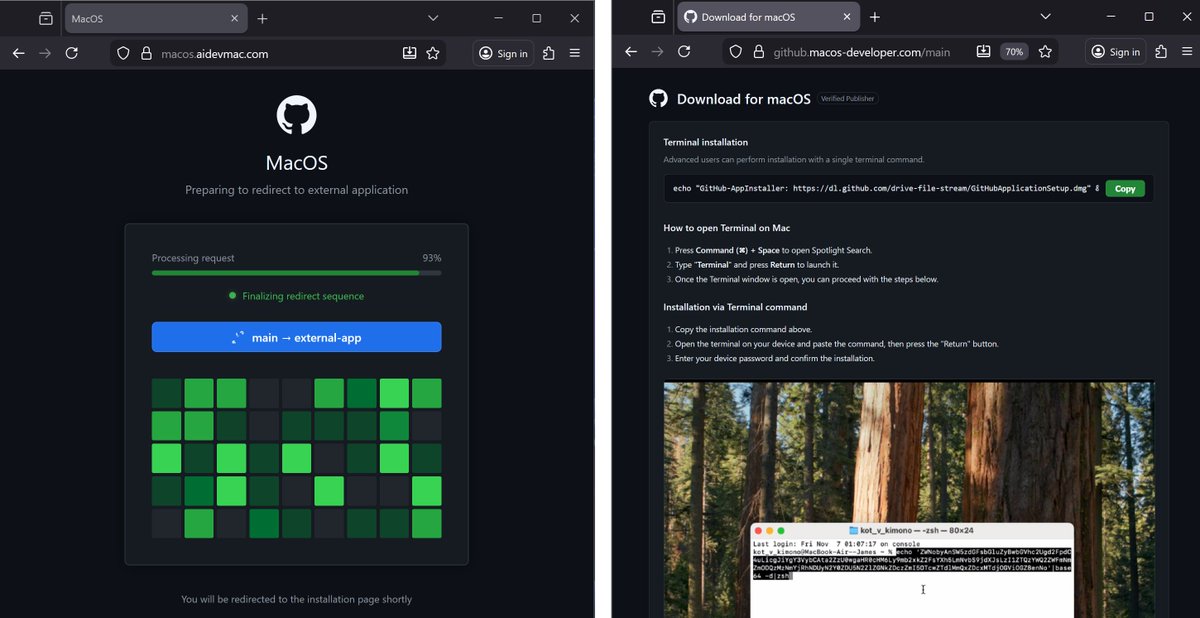
Task: Open list-all-tabs chevron in right window
Action: tap(1045, 17)
